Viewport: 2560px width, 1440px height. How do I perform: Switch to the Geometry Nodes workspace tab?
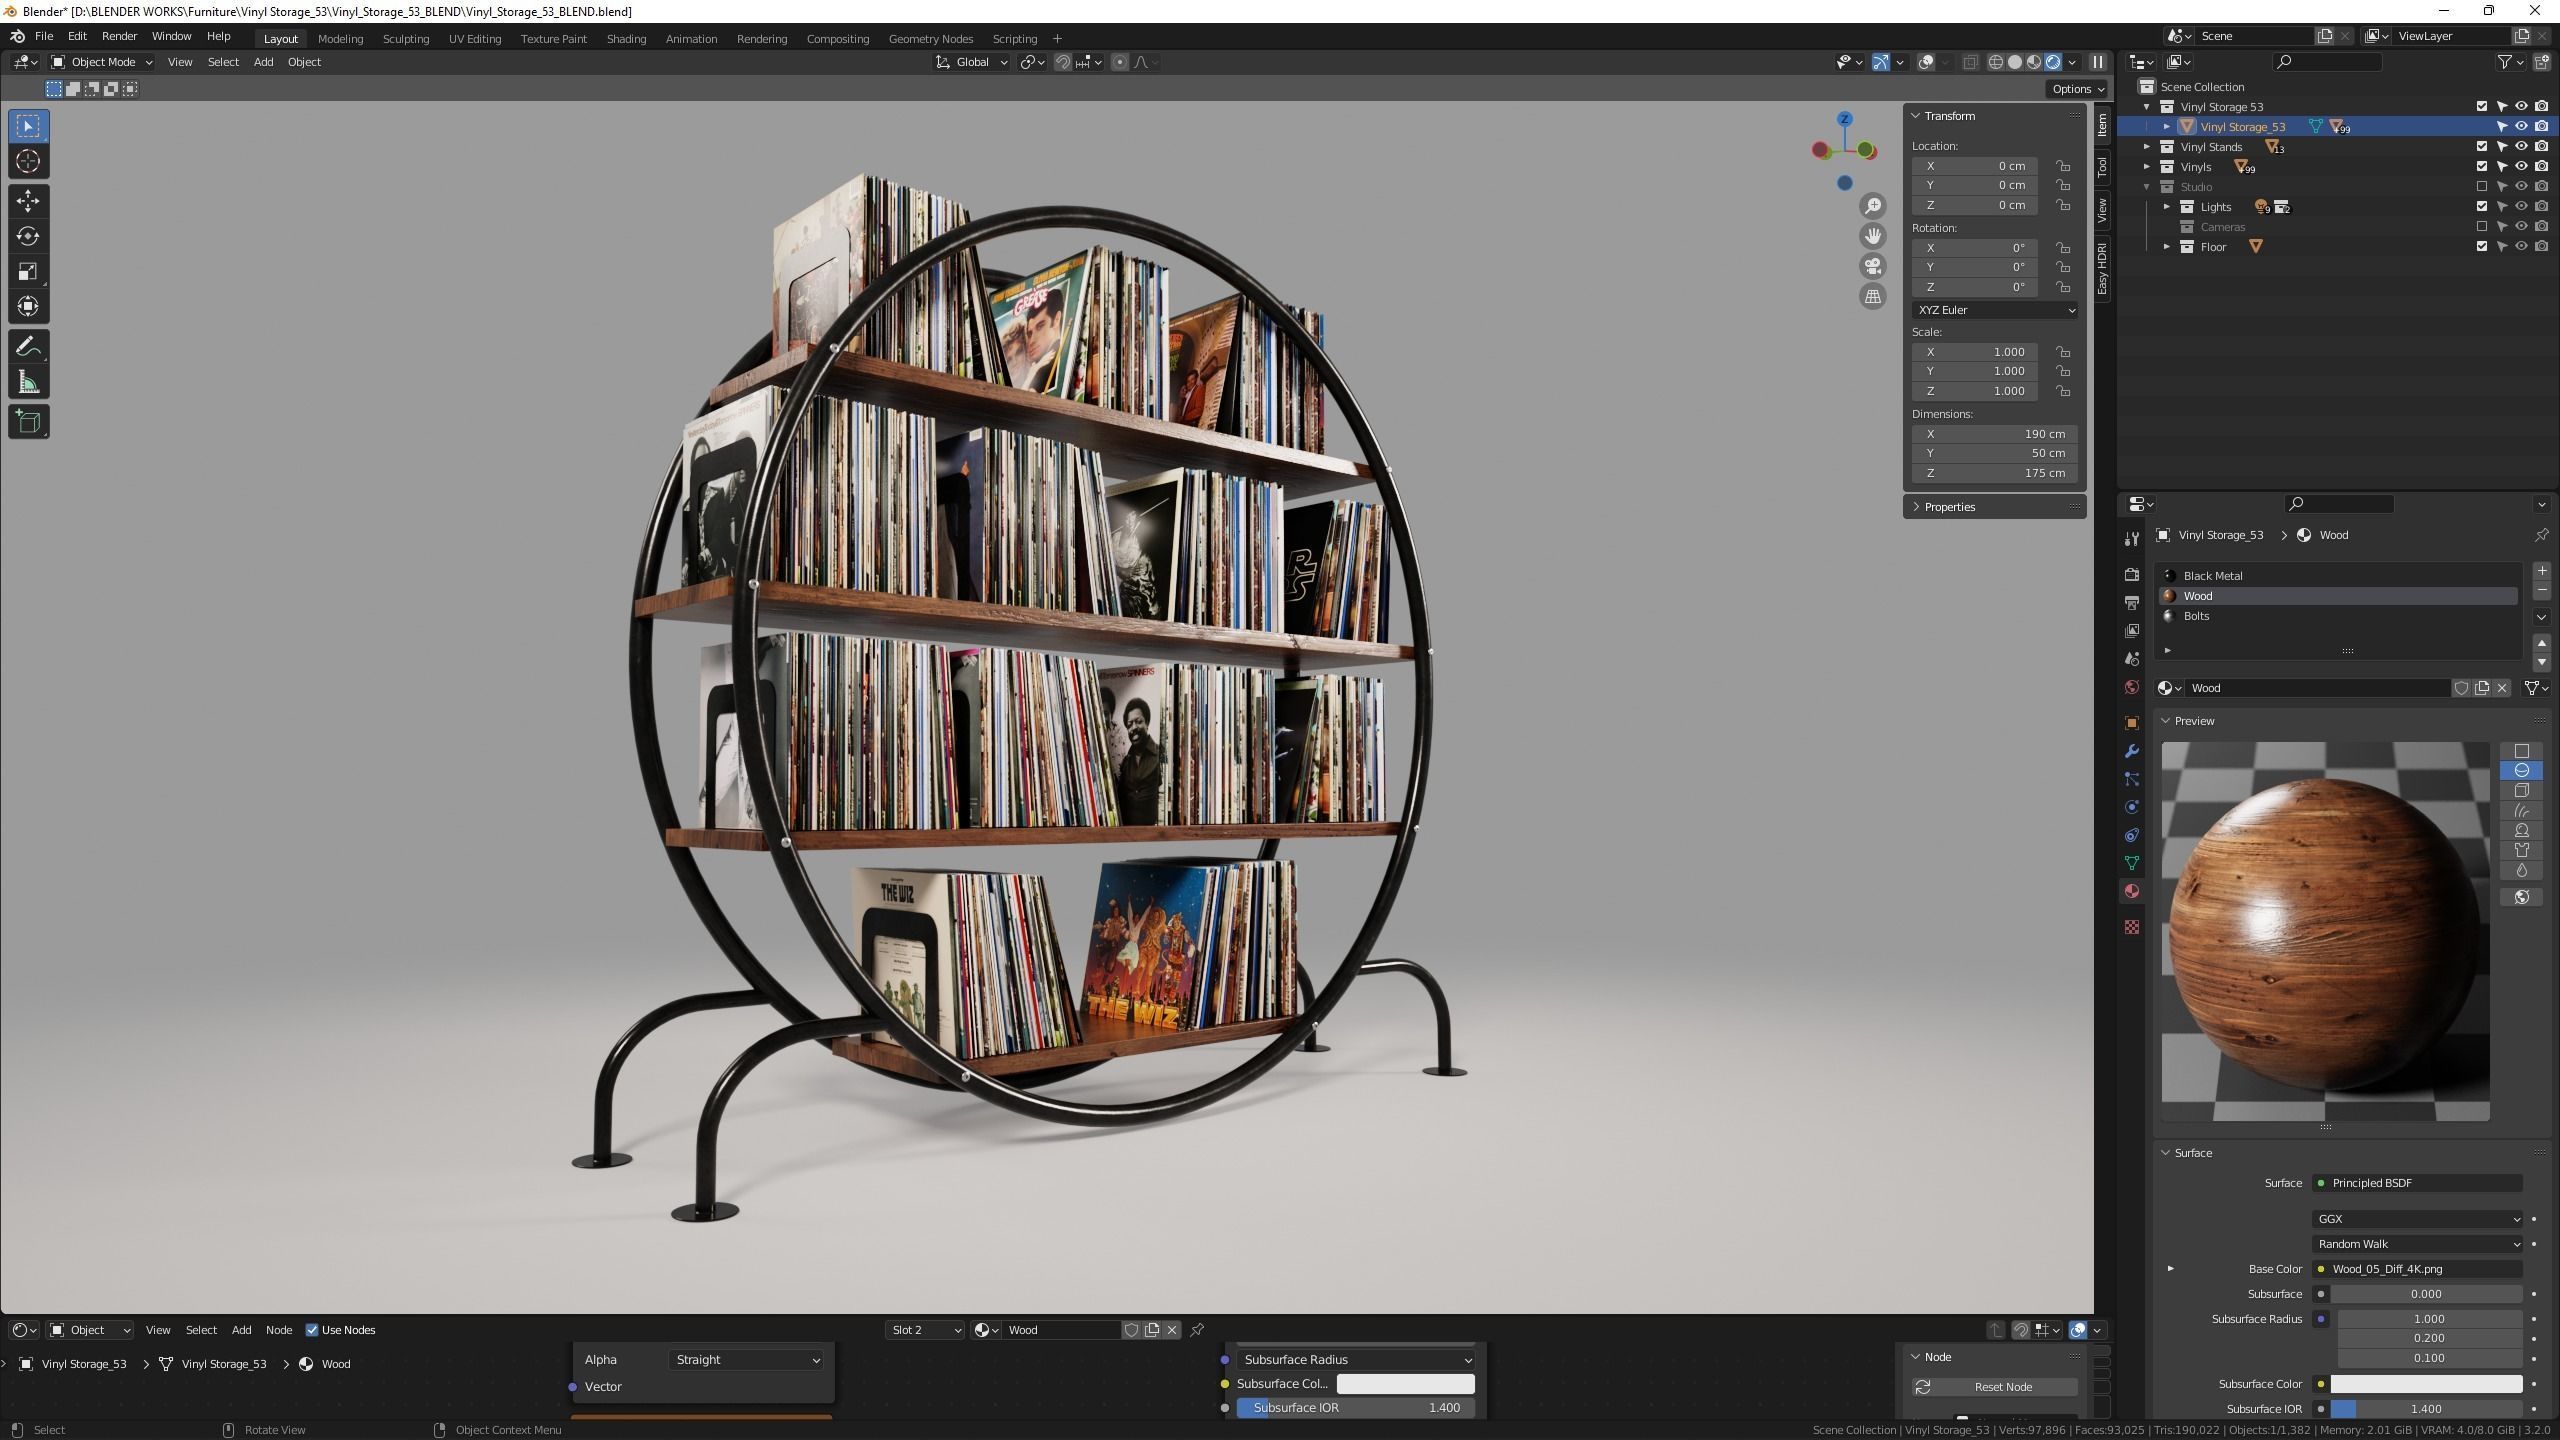coord(930,39)
